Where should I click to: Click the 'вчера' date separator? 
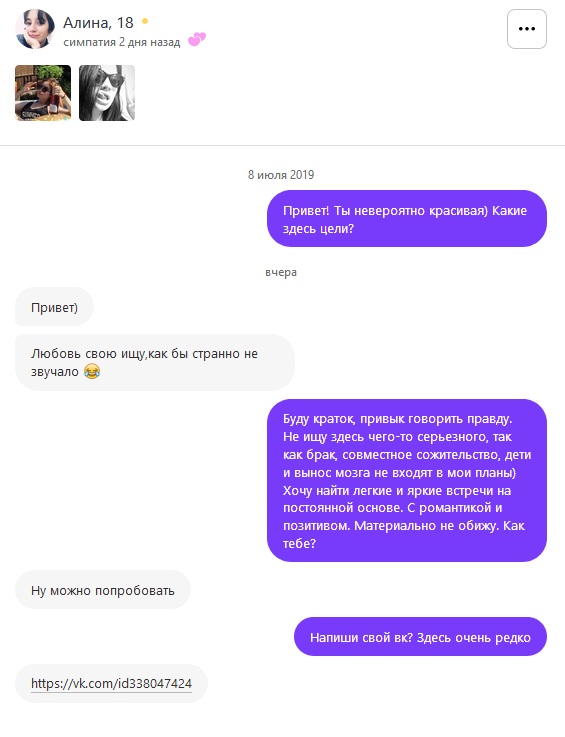tap(281, 273)
